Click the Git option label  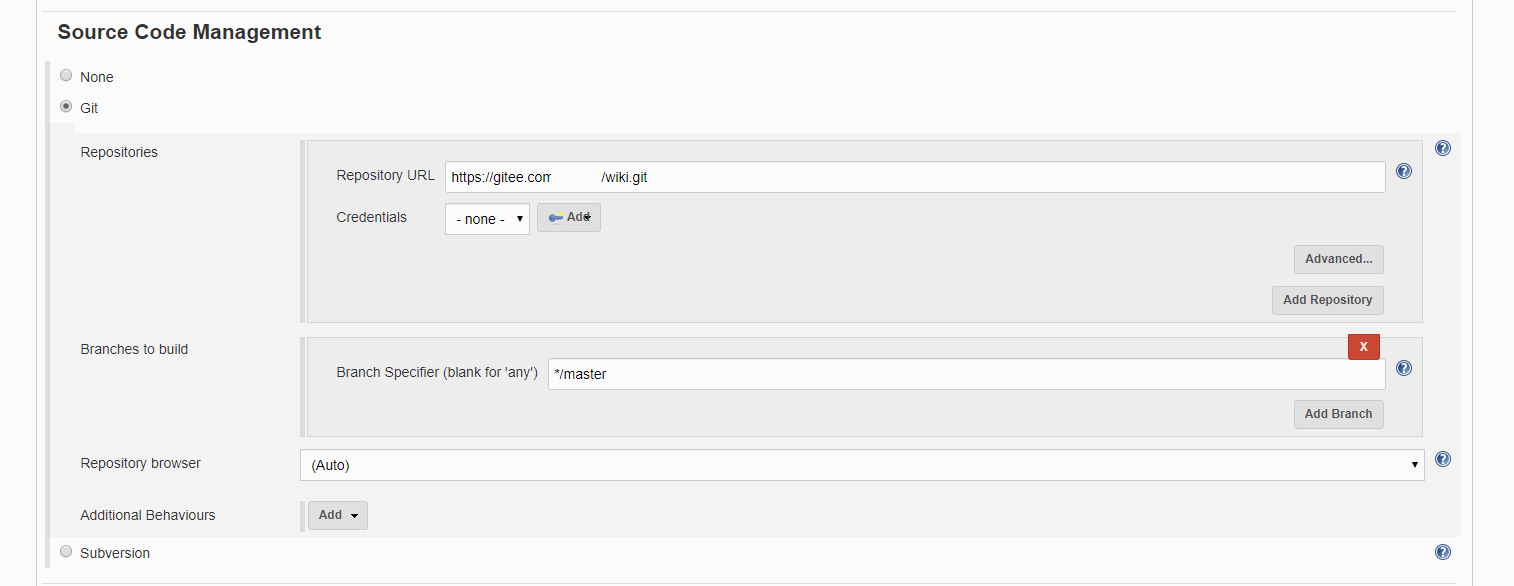point(89,108)
